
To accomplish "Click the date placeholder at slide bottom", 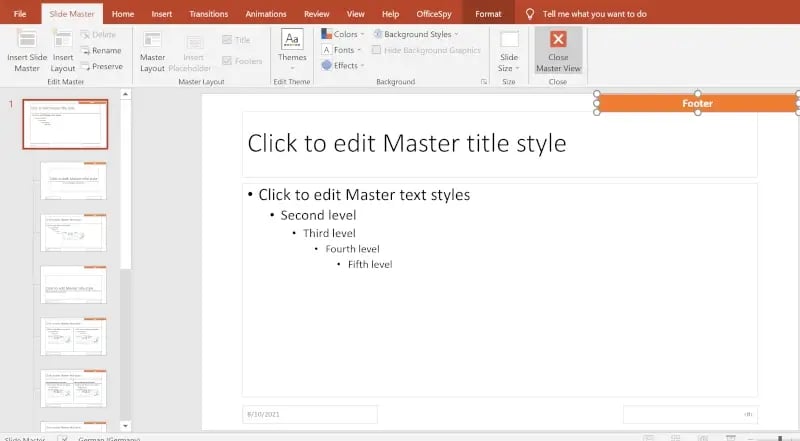I will click(x=310, y=414).
